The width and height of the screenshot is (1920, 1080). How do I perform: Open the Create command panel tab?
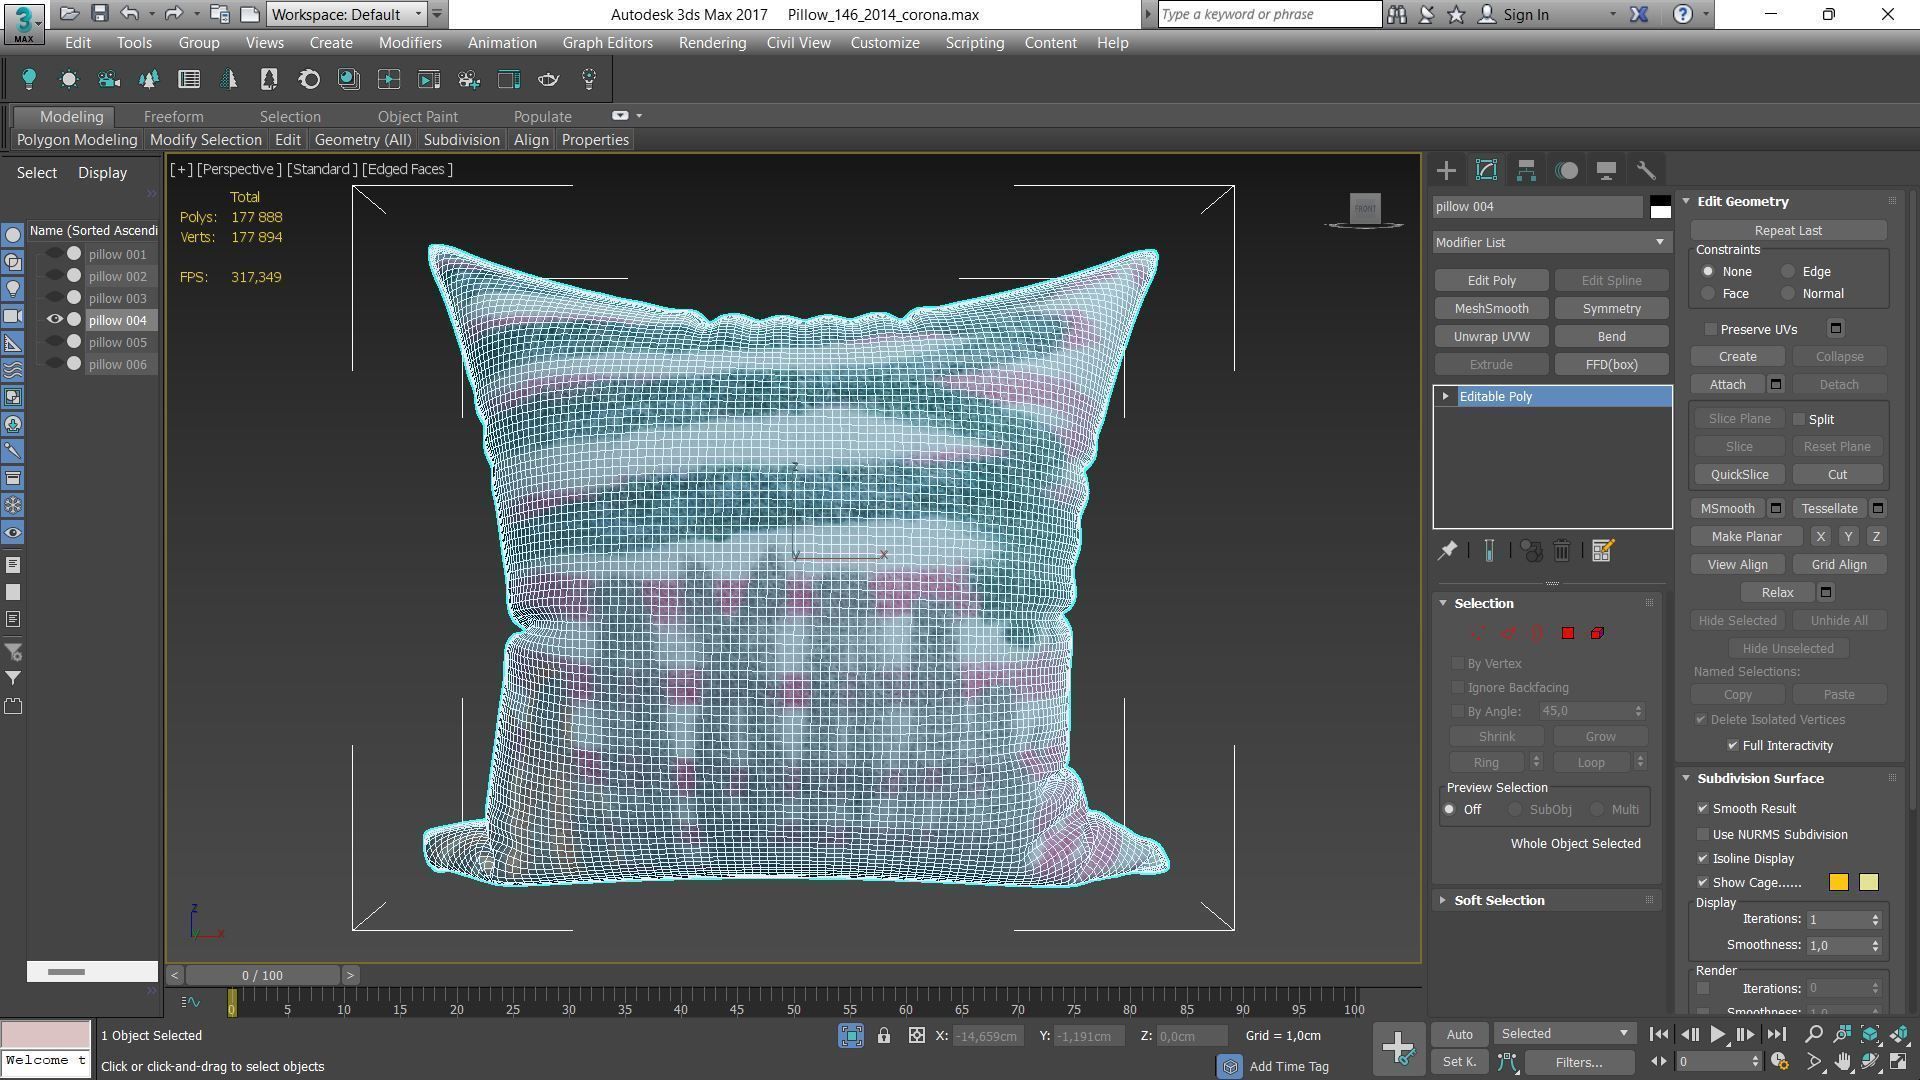1446,170
